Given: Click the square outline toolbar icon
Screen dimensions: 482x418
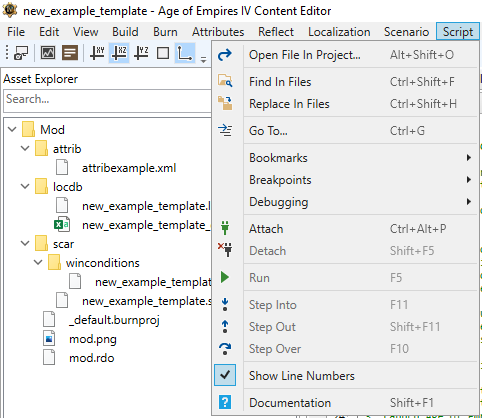Looking at the screenshot, I should pos(163,53).
